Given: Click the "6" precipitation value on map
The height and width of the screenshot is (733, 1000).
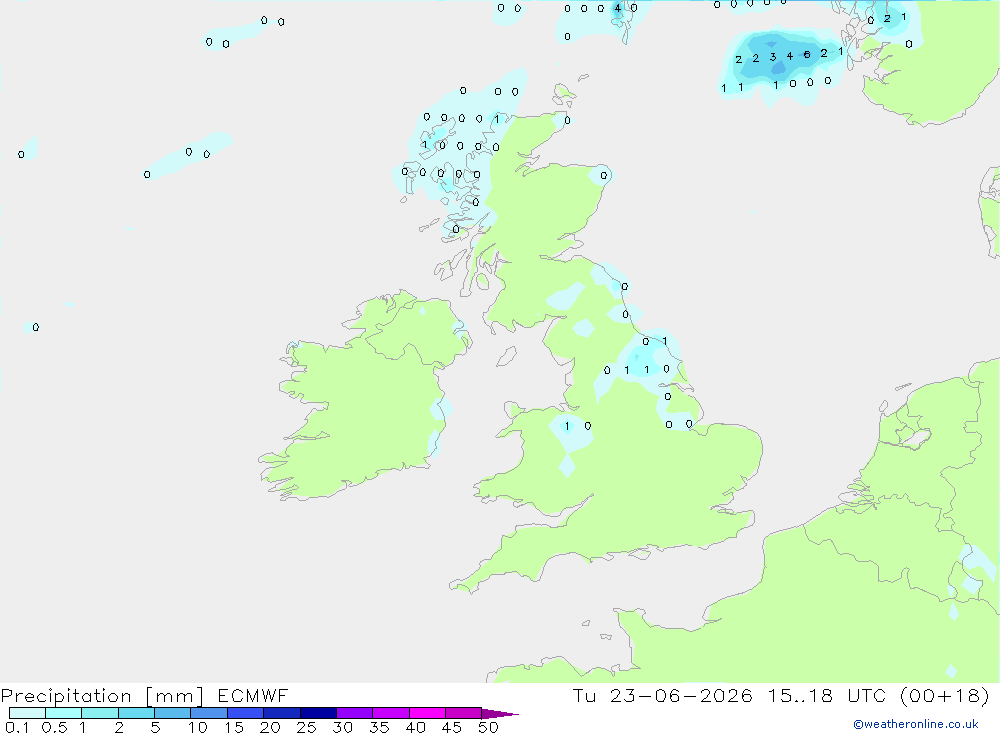Looking at the screenshot, I should pyautogui.click(x=807, y=55).
